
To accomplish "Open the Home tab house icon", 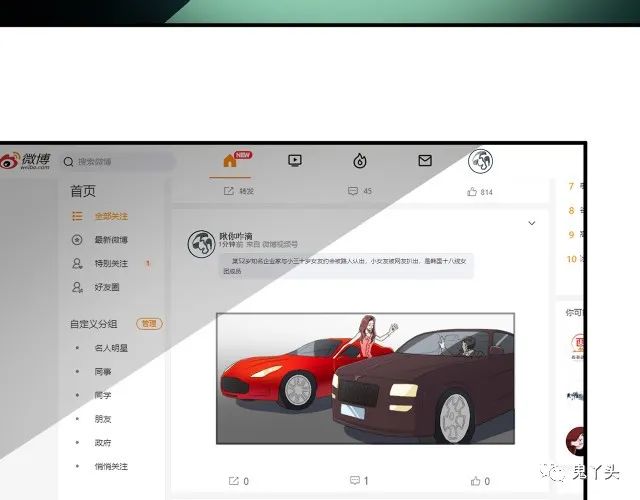I will (x=230, y=160).
